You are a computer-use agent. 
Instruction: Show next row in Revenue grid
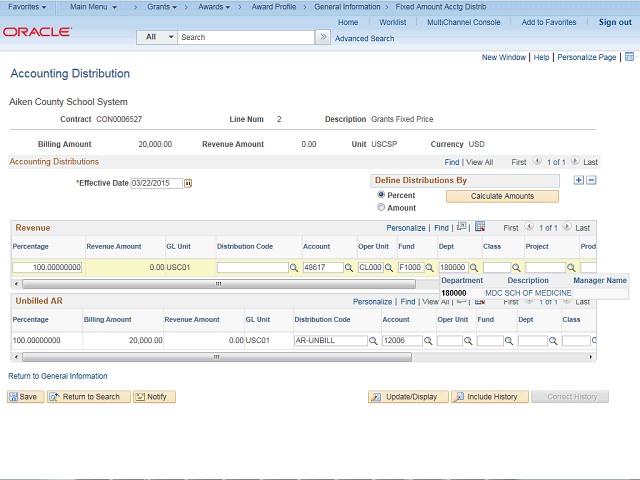click(x=567, y=227)
